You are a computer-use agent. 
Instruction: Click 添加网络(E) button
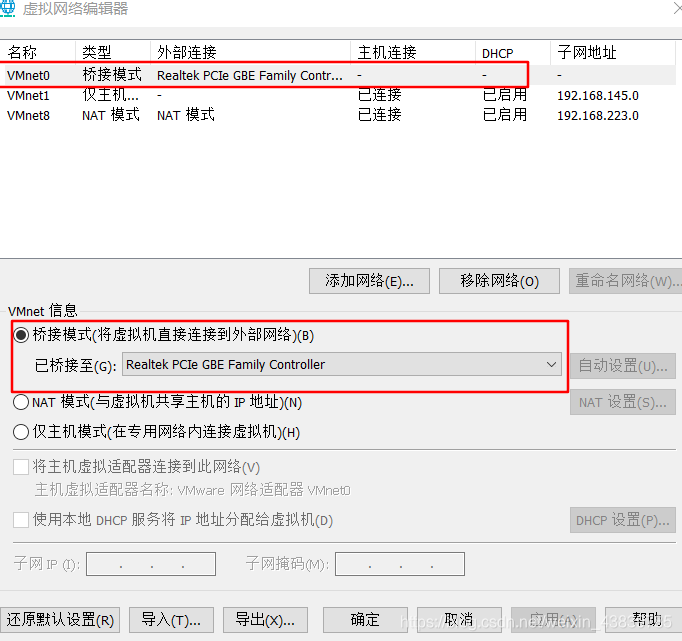coord(369,281)
